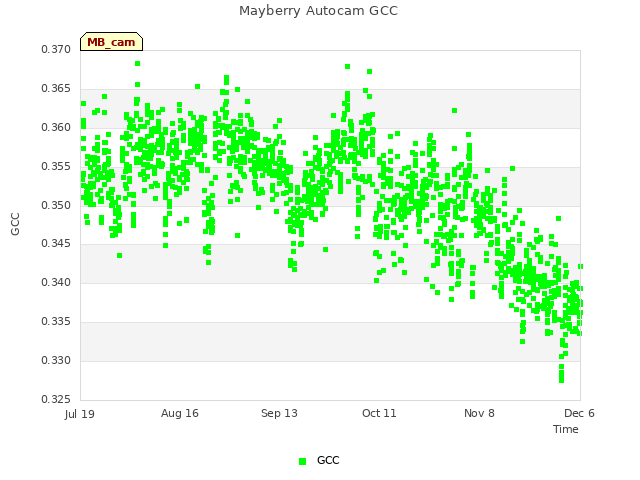The image size is (640, 480).
Task: Click the 0.330 y-axis value
Action: click(56, 360)
